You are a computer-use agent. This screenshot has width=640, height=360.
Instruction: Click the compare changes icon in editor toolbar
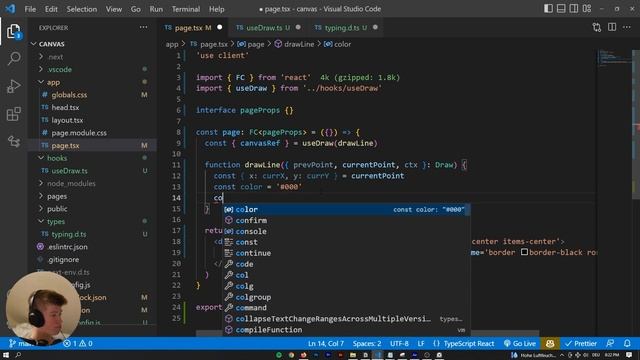(x=596, y=27)
